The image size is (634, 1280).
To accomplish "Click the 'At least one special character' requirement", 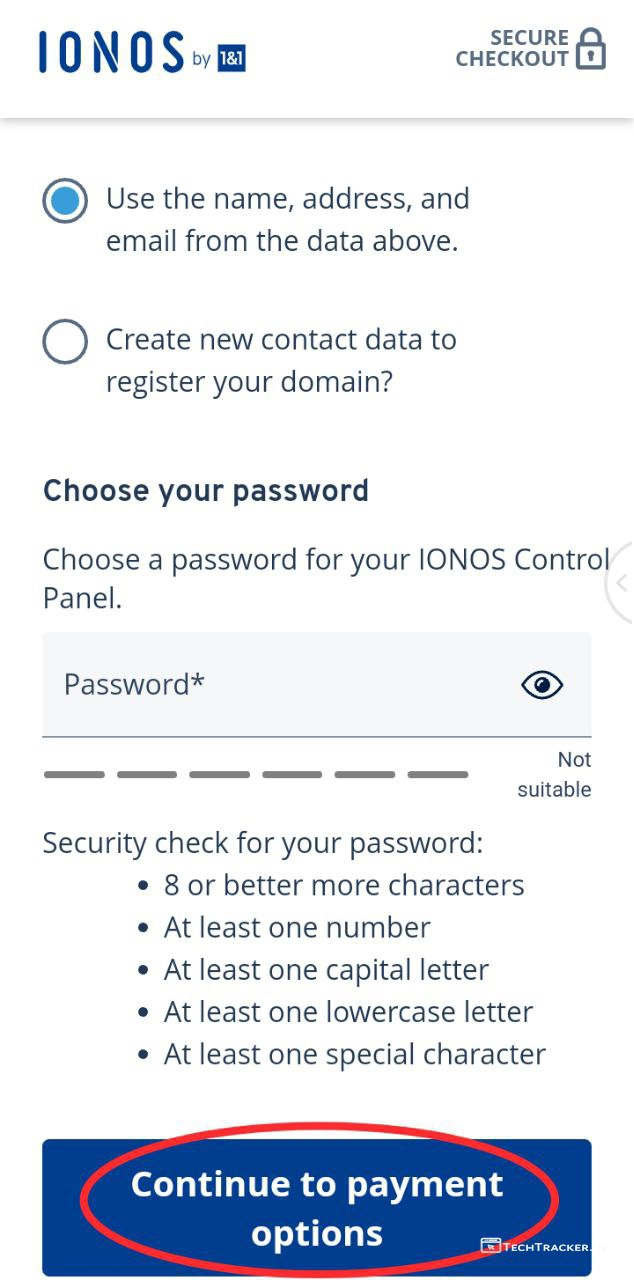I will tap(355, 1054).
